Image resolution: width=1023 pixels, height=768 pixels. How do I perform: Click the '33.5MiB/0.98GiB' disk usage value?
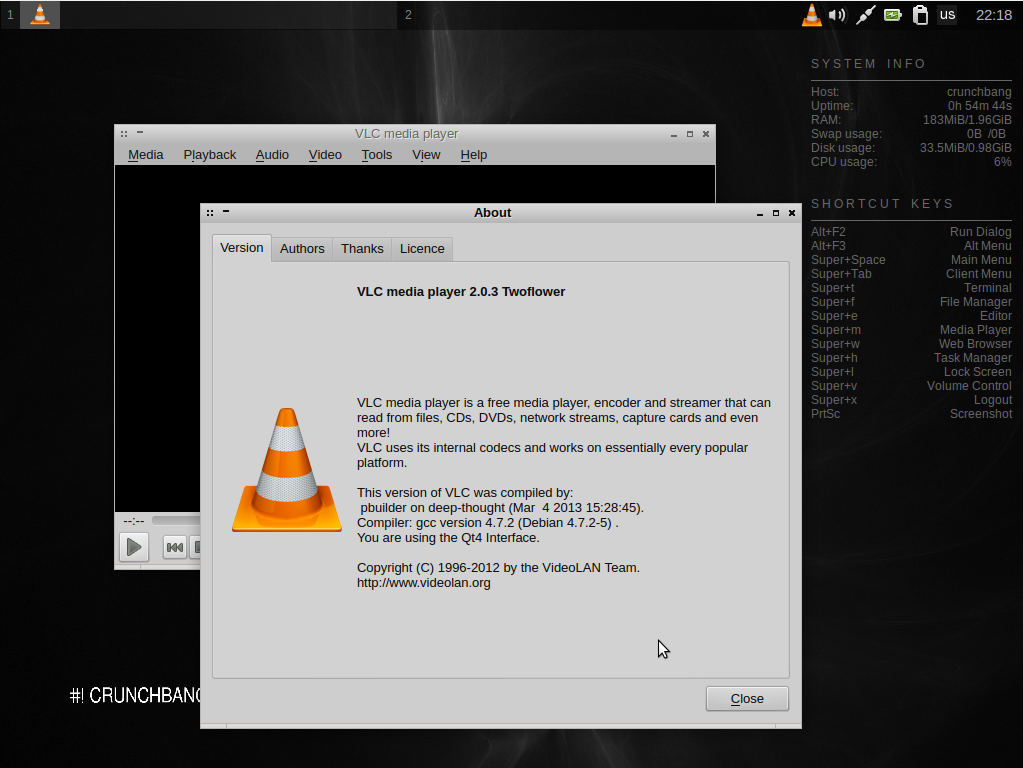coord(966,148)
